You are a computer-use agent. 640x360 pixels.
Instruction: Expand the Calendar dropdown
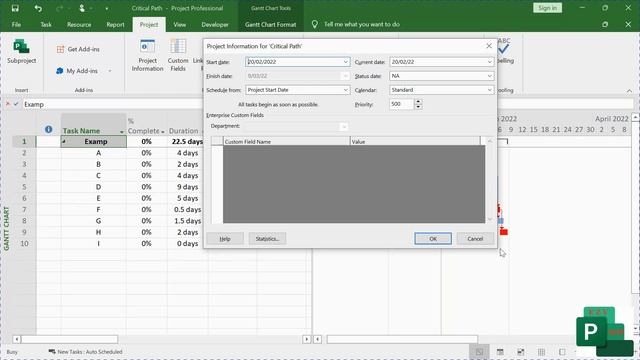tap(489, 90)
